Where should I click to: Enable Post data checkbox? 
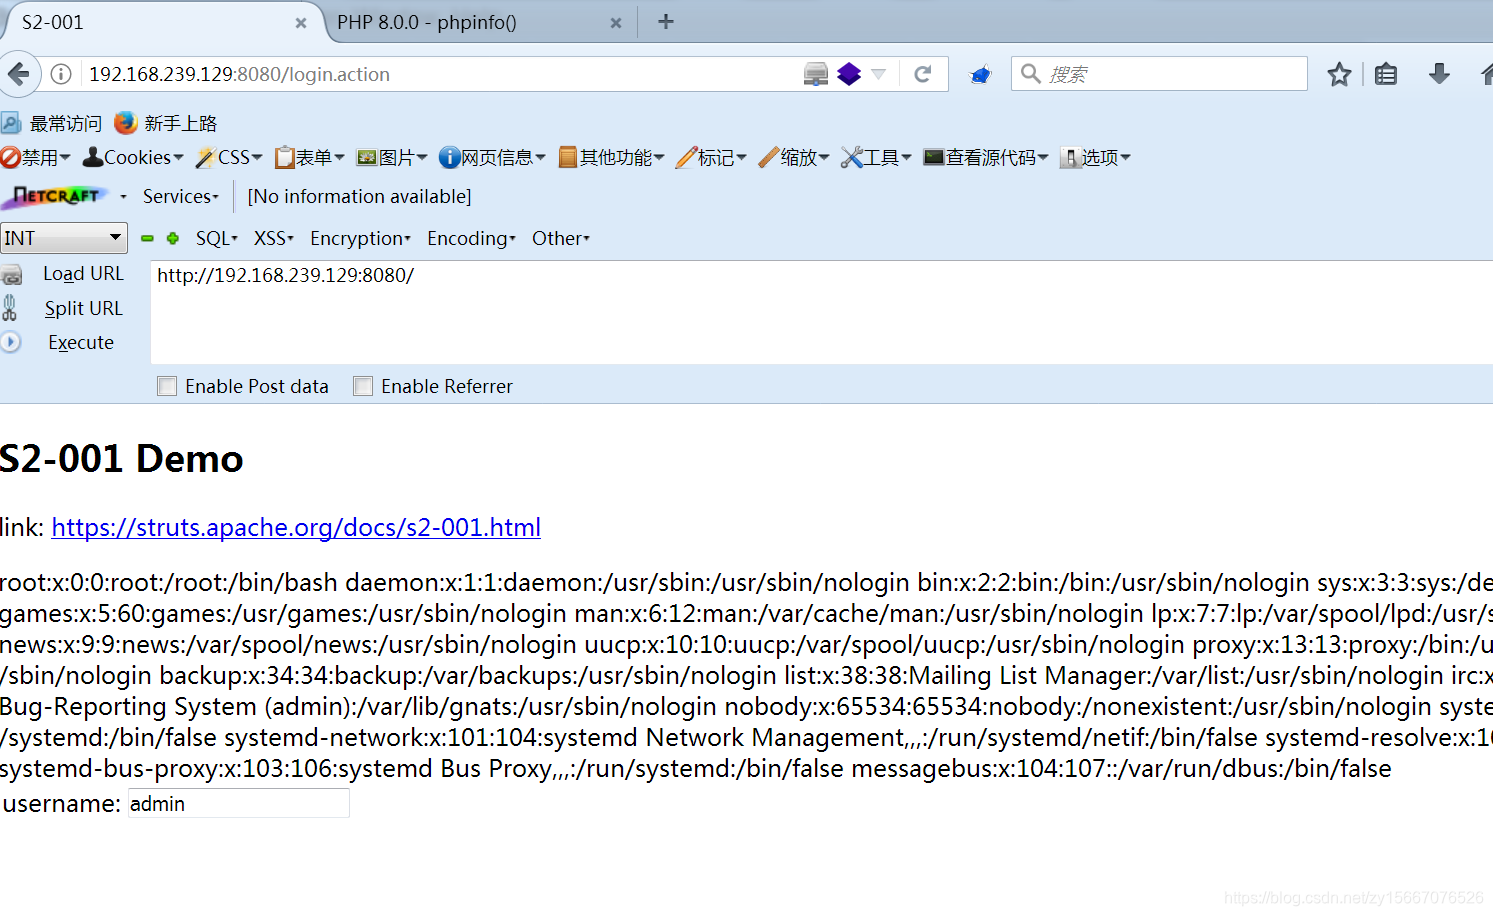tap(167, 386)
